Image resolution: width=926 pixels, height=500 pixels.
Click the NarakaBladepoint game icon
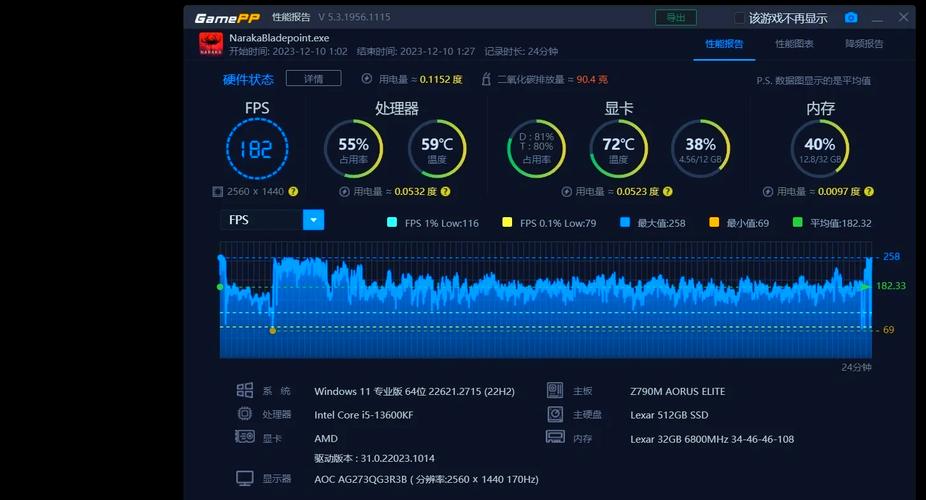[x=211, y=44]
